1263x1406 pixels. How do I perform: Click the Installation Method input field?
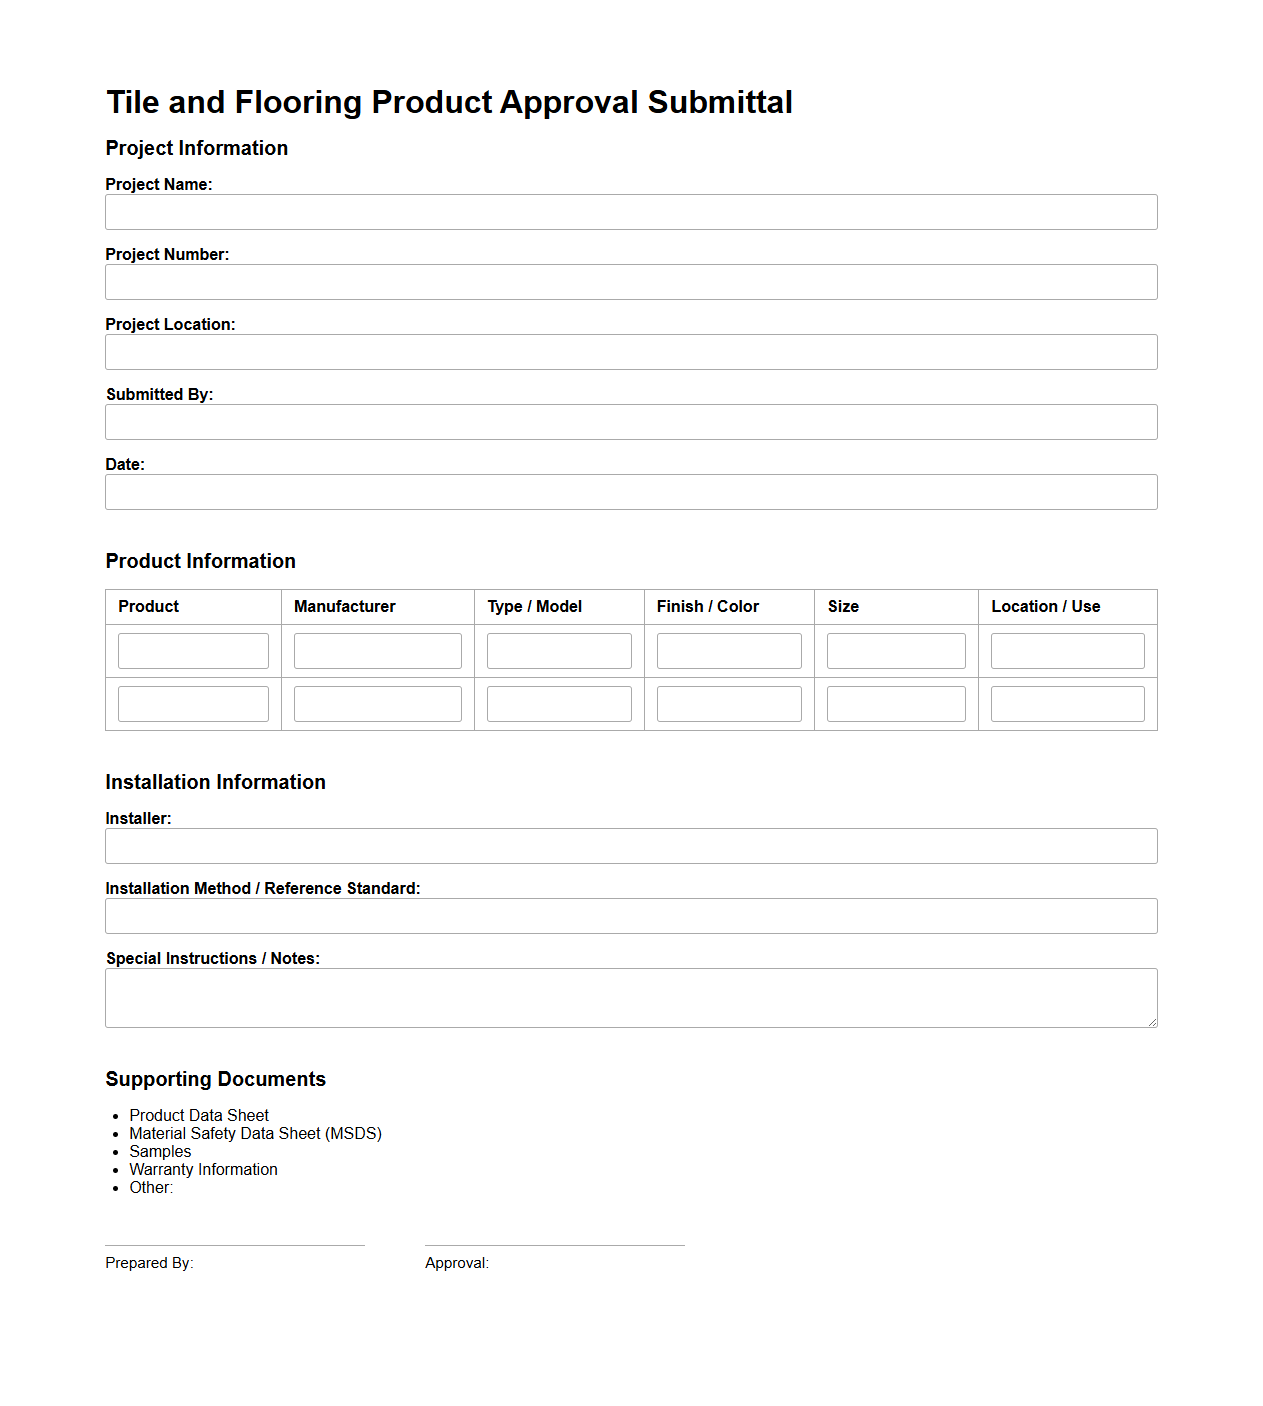tap(630, 915)
